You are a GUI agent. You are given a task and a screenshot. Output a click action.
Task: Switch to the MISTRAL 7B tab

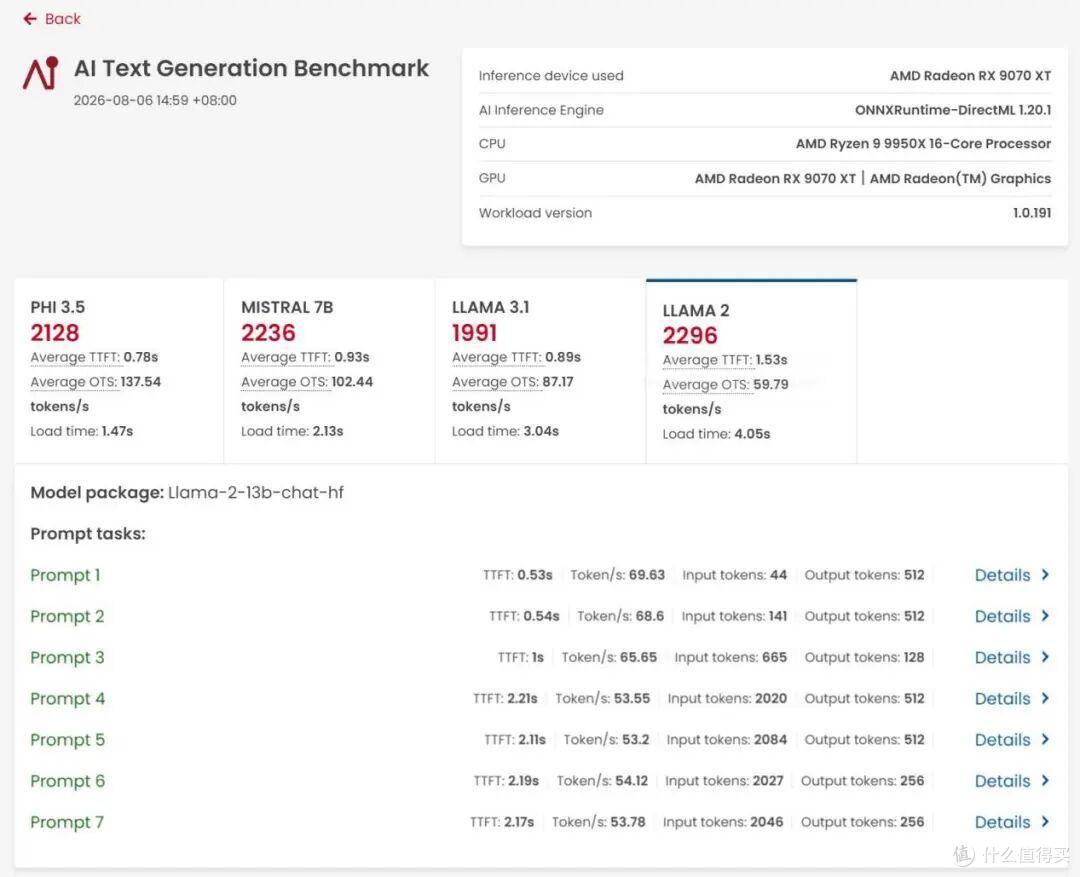[329, 371]
